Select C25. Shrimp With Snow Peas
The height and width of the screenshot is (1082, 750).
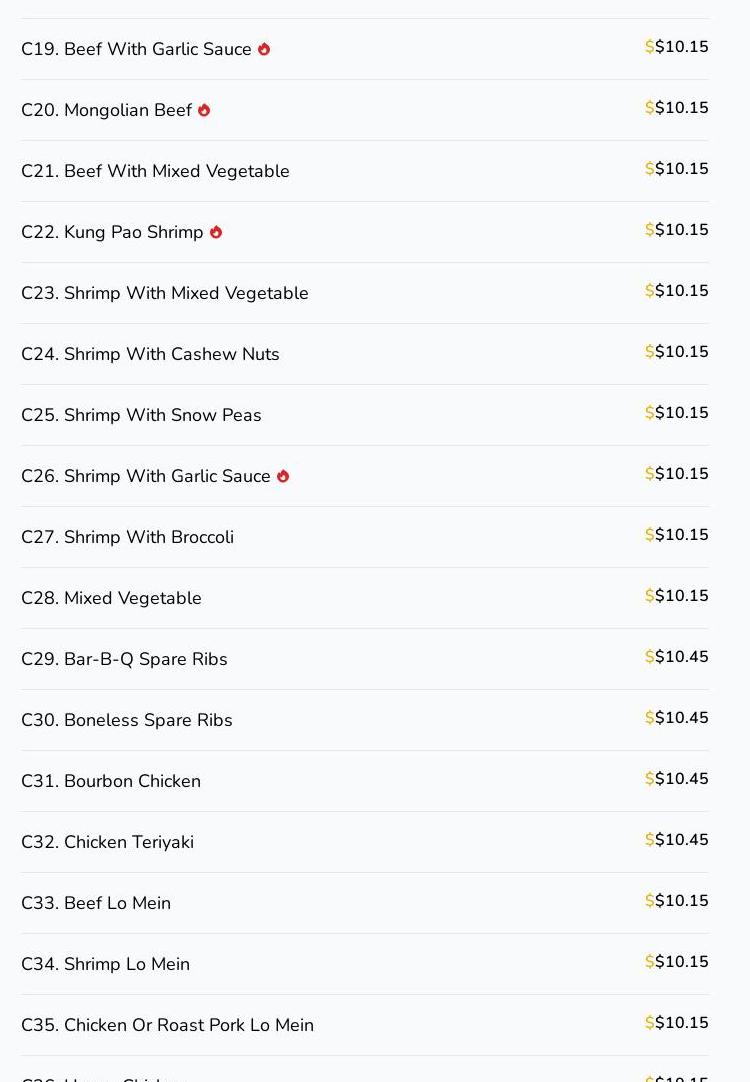point(141,415)
